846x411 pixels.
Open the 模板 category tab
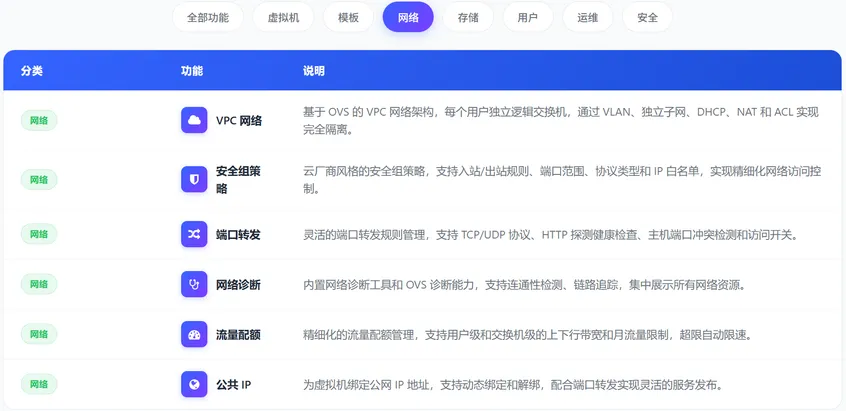tap(349, 17)
